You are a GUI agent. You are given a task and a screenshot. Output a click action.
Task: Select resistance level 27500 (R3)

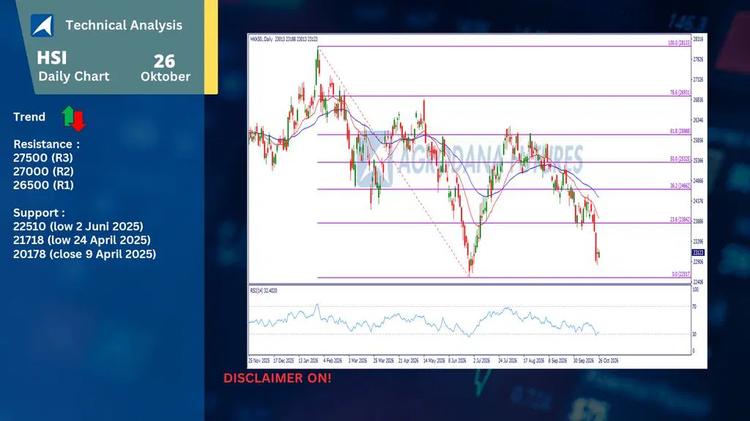click(43, 158)
